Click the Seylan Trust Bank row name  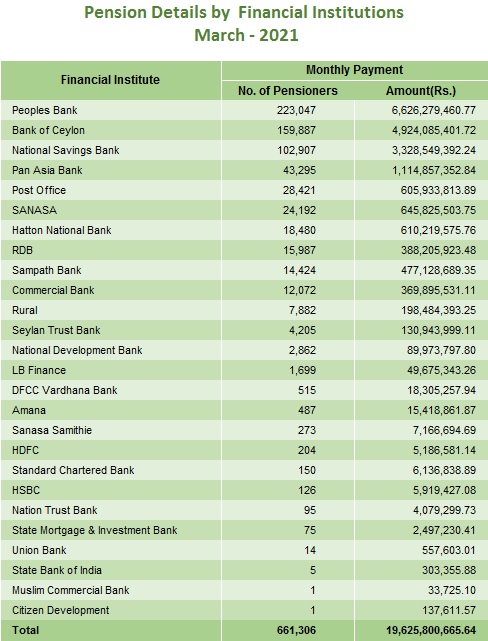click(x=56, y=330)
